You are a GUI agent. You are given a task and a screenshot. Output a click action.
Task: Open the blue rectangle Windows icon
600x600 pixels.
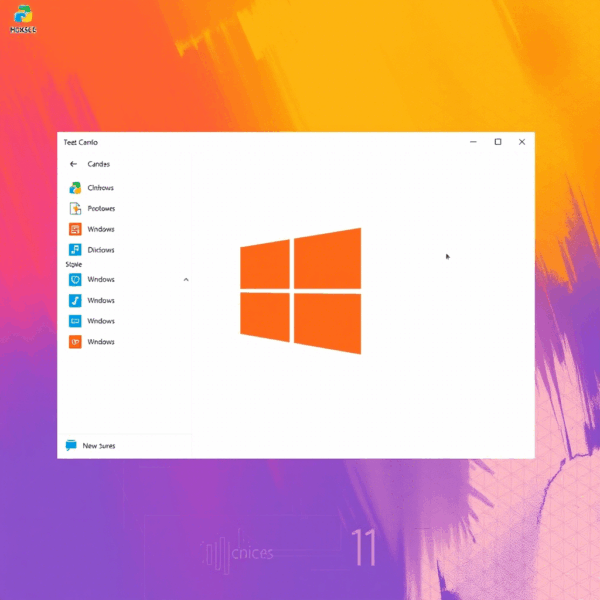point(75,321)
